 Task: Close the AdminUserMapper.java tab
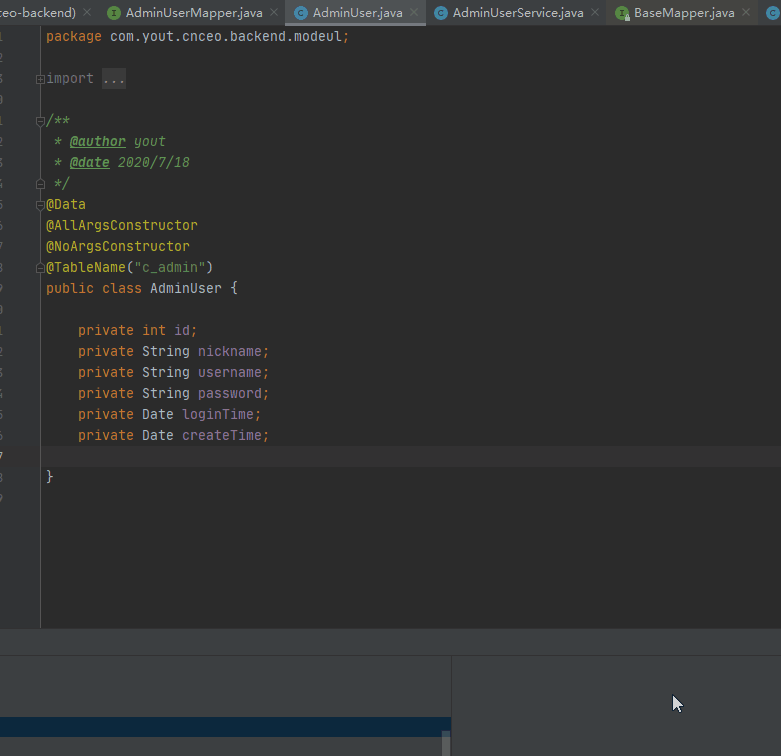coord(274,12)
